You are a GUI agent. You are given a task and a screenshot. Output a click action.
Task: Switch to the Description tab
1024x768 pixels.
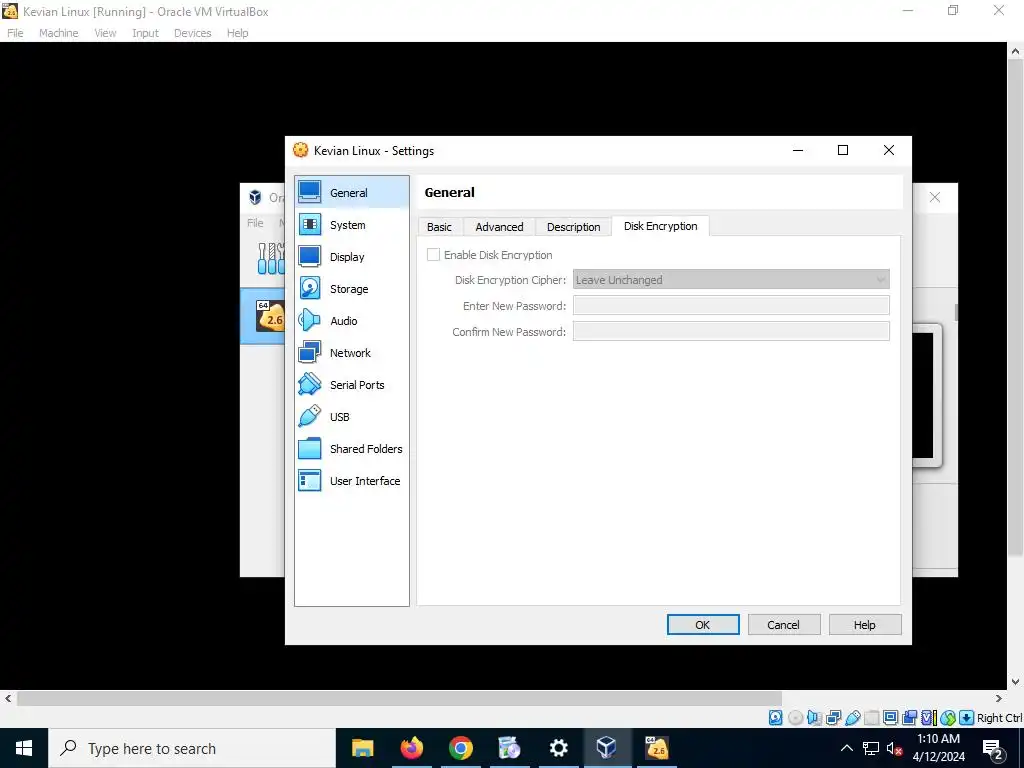pos(573,227)
